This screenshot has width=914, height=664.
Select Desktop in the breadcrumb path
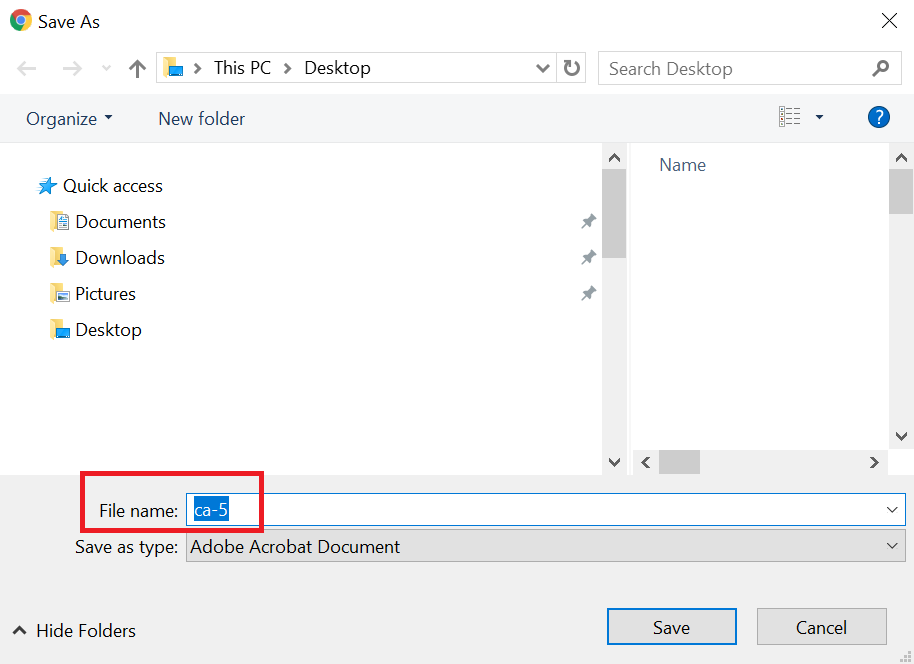(337, 67)
